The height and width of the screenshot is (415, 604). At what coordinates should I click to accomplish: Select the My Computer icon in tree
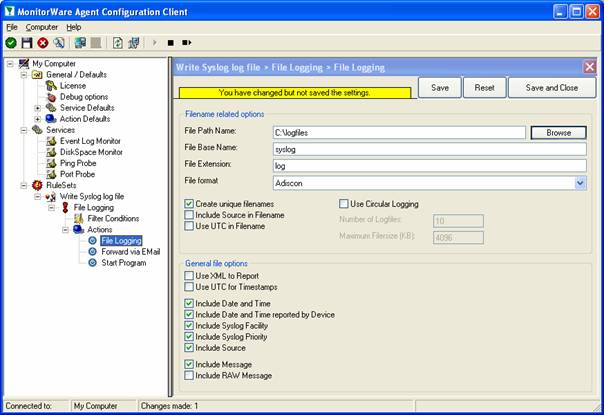24,64
